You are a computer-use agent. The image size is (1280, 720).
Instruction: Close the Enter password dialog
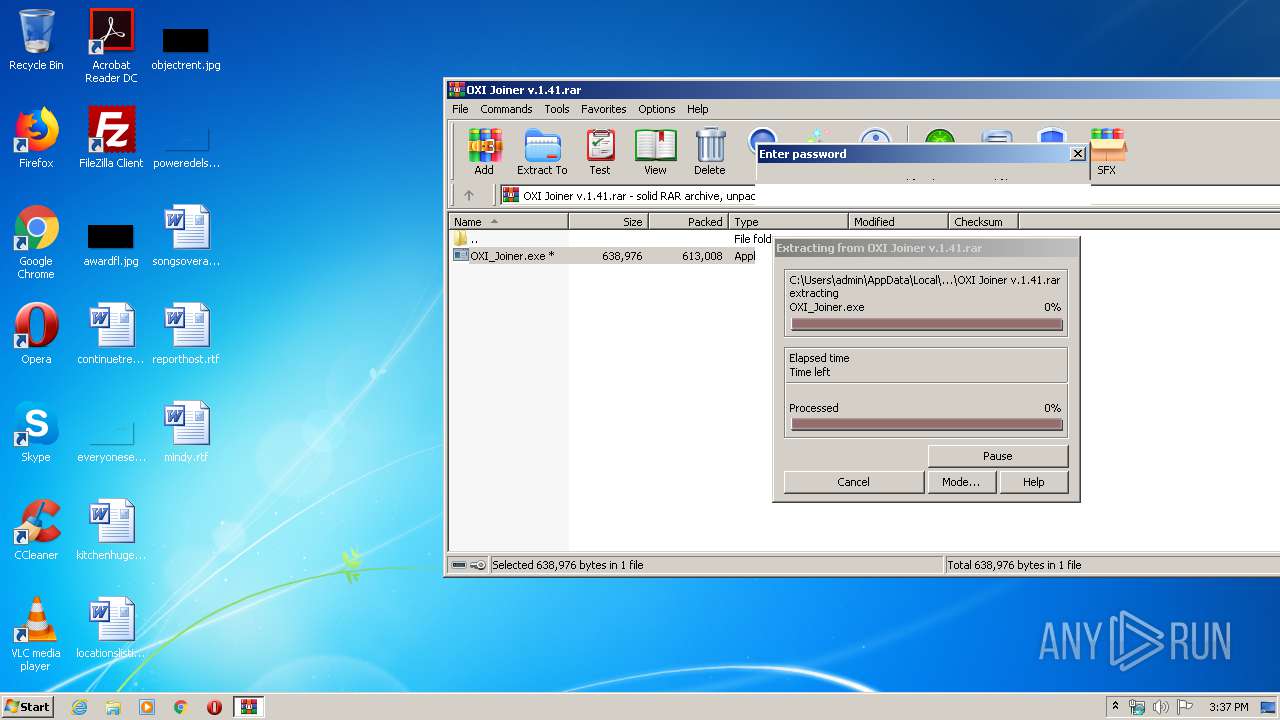(x=1077, y=154)
